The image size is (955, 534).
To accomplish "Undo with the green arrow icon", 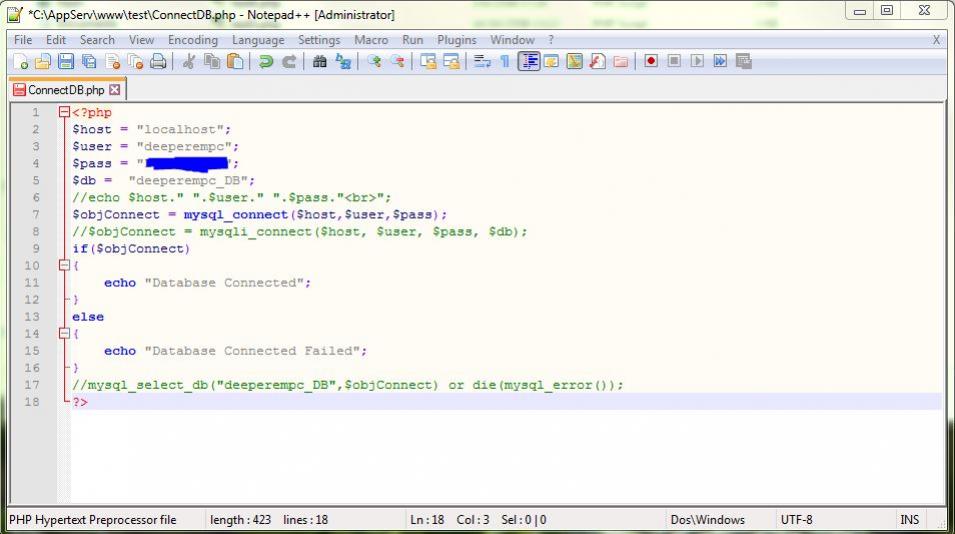I will [x=266, y=61].
